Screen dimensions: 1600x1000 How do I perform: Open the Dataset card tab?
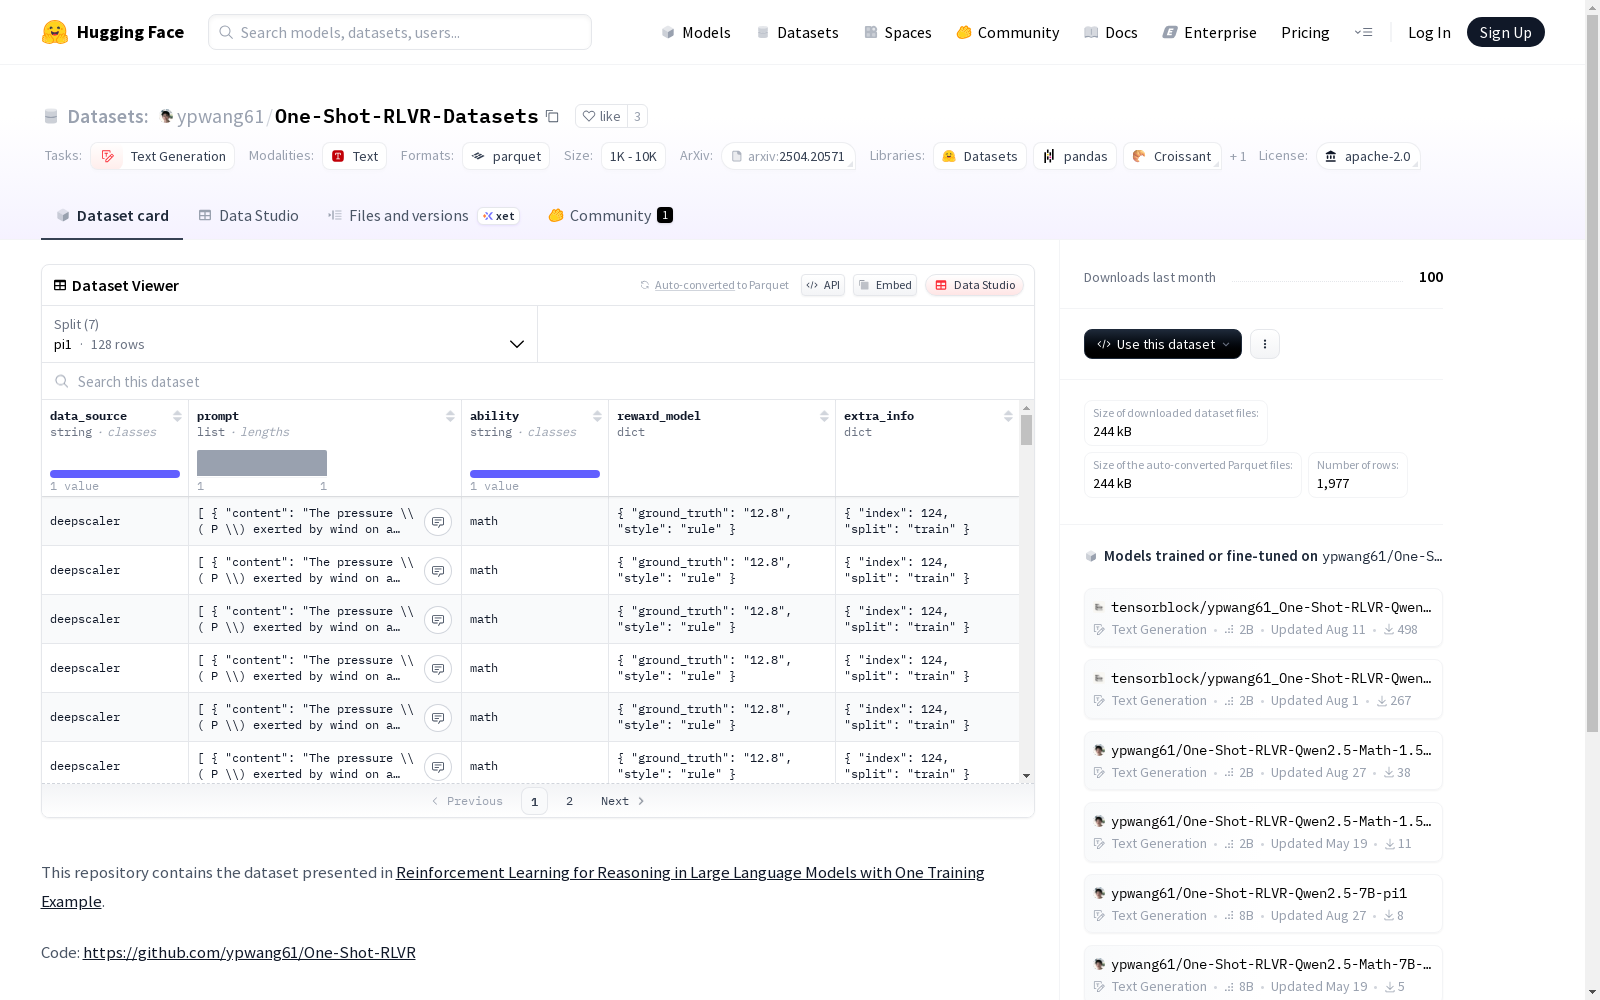(x=112, y=216)
